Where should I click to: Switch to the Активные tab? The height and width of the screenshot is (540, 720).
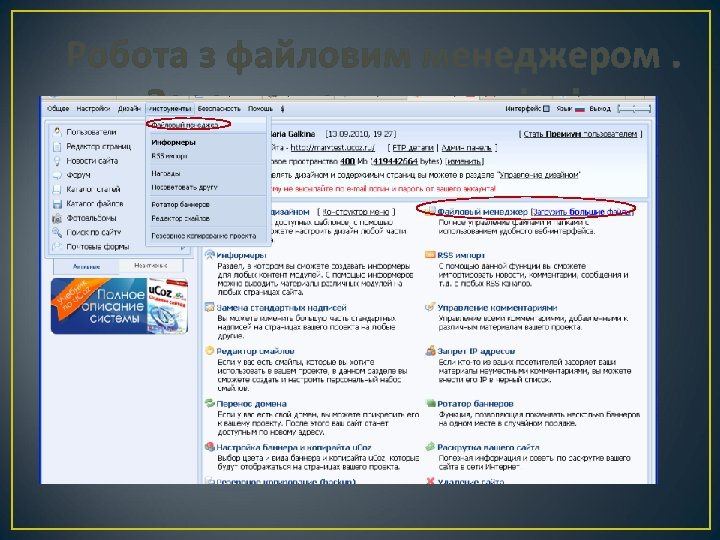tap(86, 266)
